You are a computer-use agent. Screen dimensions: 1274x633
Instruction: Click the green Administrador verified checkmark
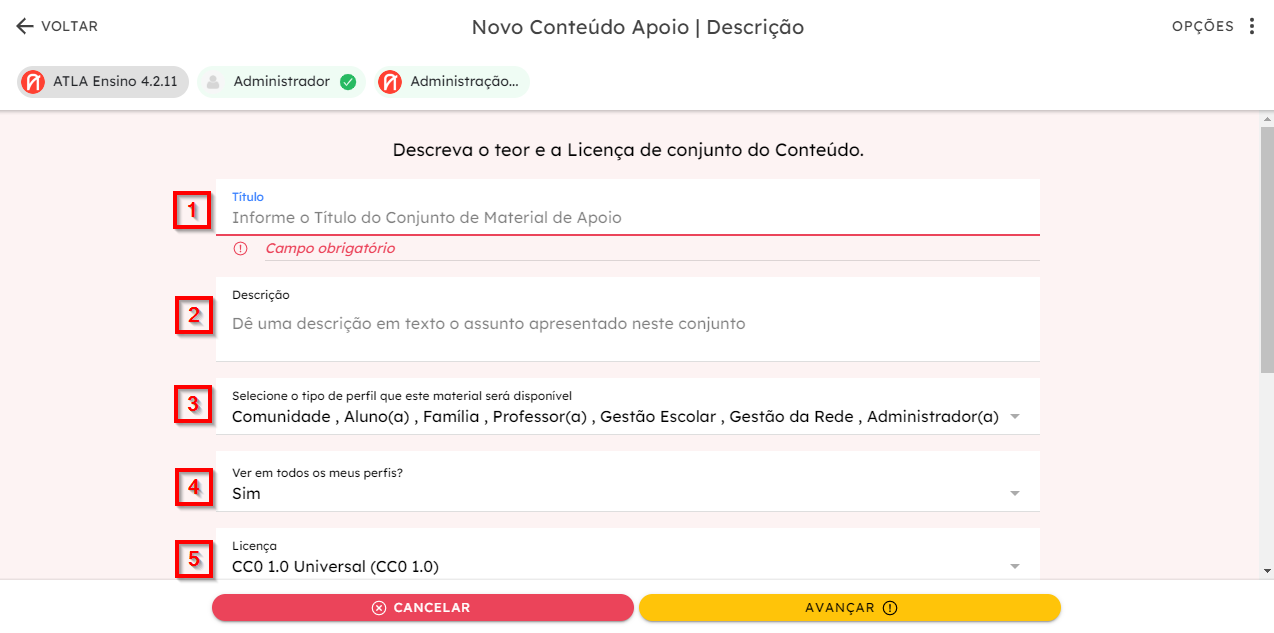[348, 82]
